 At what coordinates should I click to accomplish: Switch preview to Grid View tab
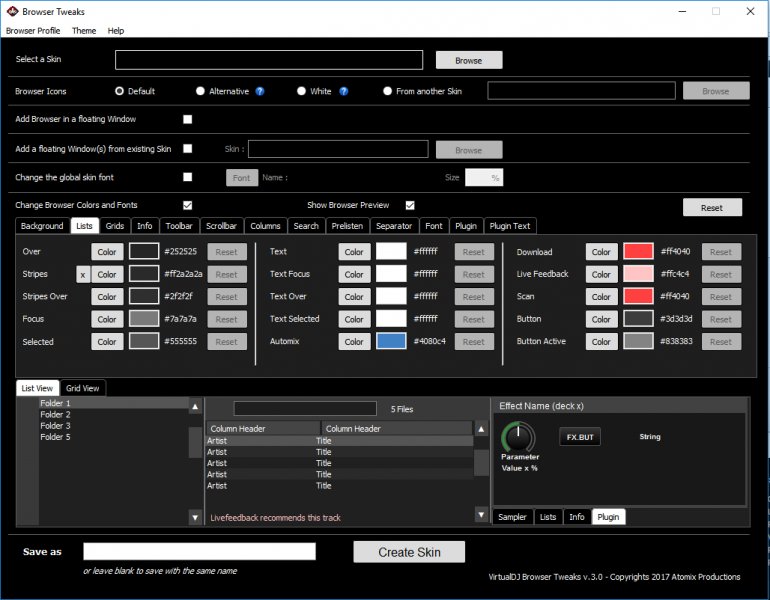[82, 388]
